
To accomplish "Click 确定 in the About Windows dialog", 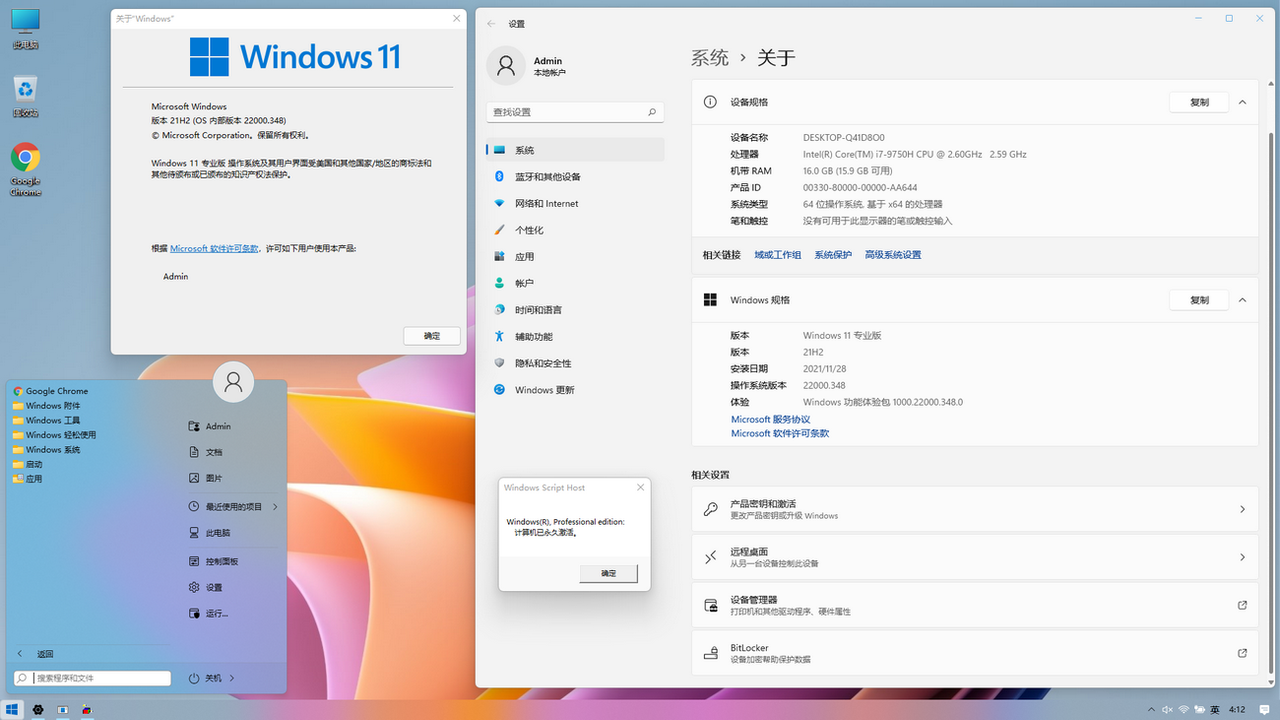I will (432, 336).
